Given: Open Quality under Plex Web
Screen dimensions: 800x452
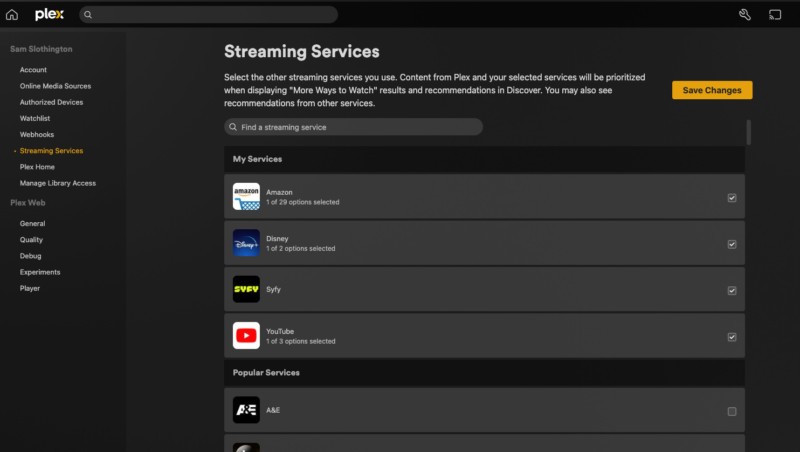Looking at the screenshot, I should (31, 240).
